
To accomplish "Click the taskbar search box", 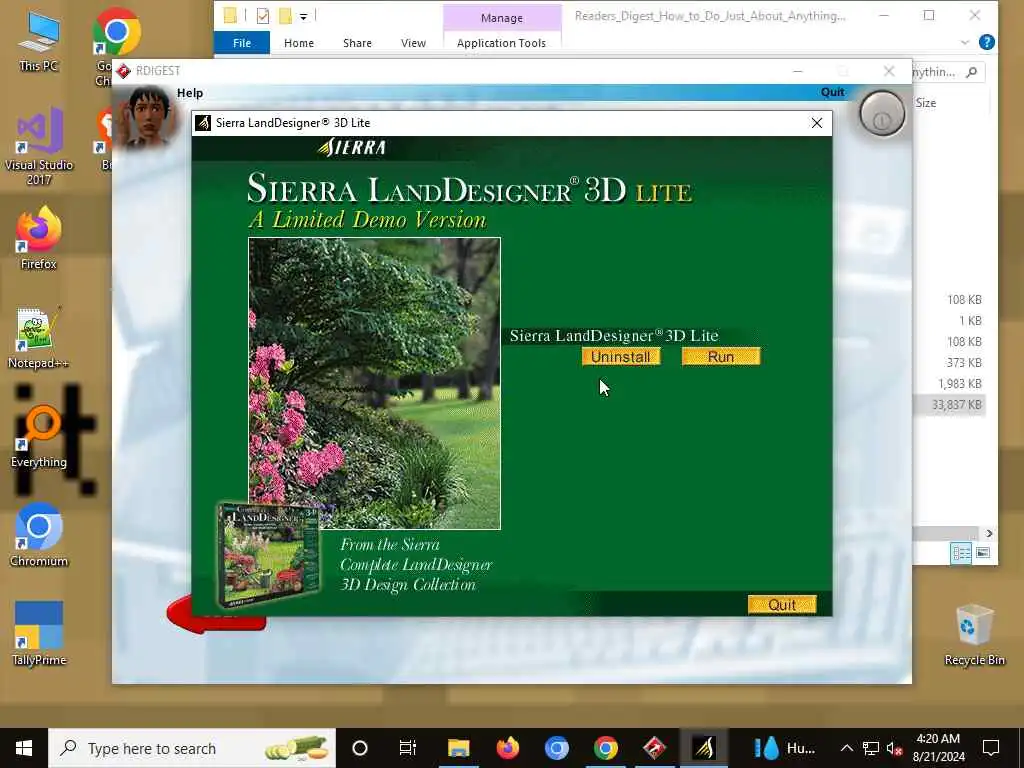I will pyautogui.click(x=192, y=748).
